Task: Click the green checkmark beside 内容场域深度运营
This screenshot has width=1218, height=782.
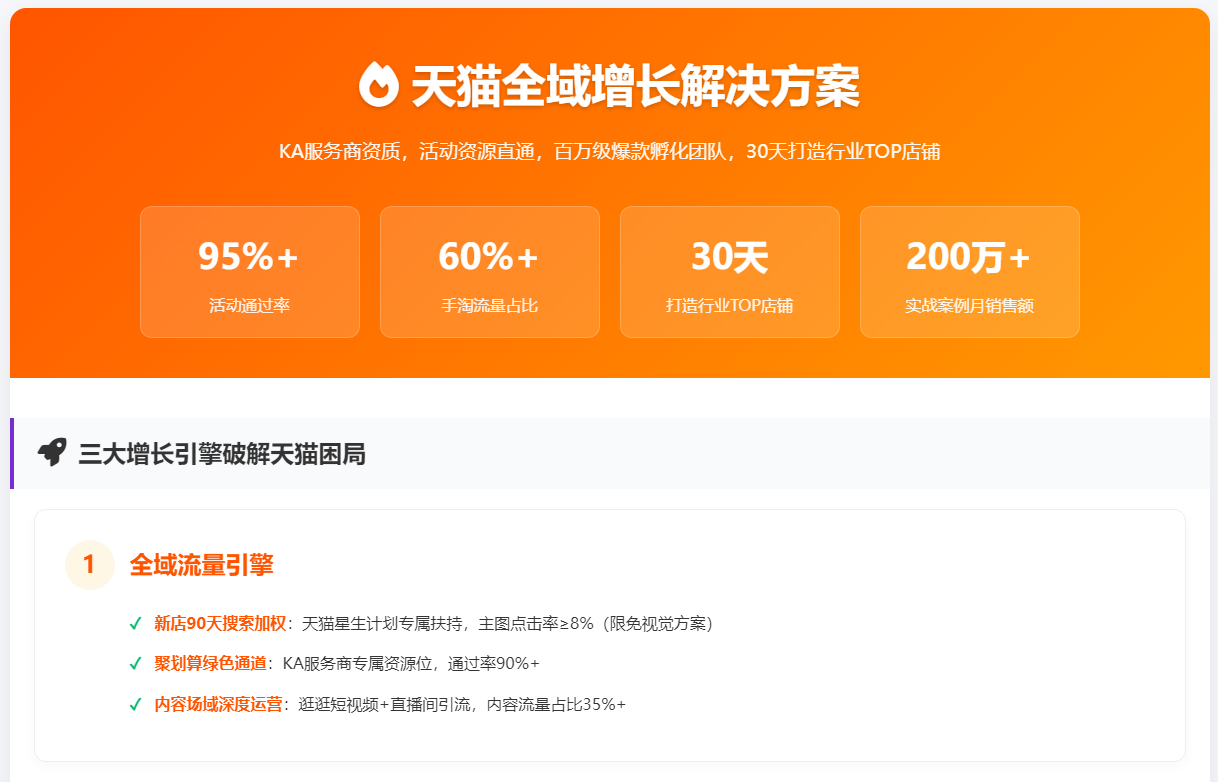Action: pyautogui.click(x=135, y=704)
